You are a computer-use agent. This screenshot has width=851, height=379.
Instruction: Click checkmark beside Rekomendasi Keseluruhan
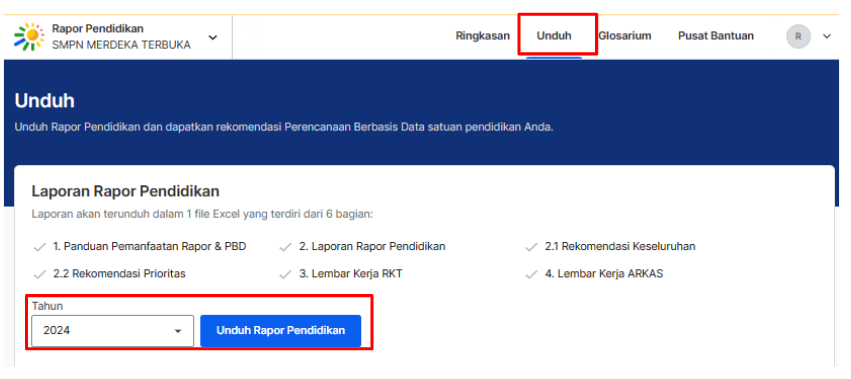(531, 247)
